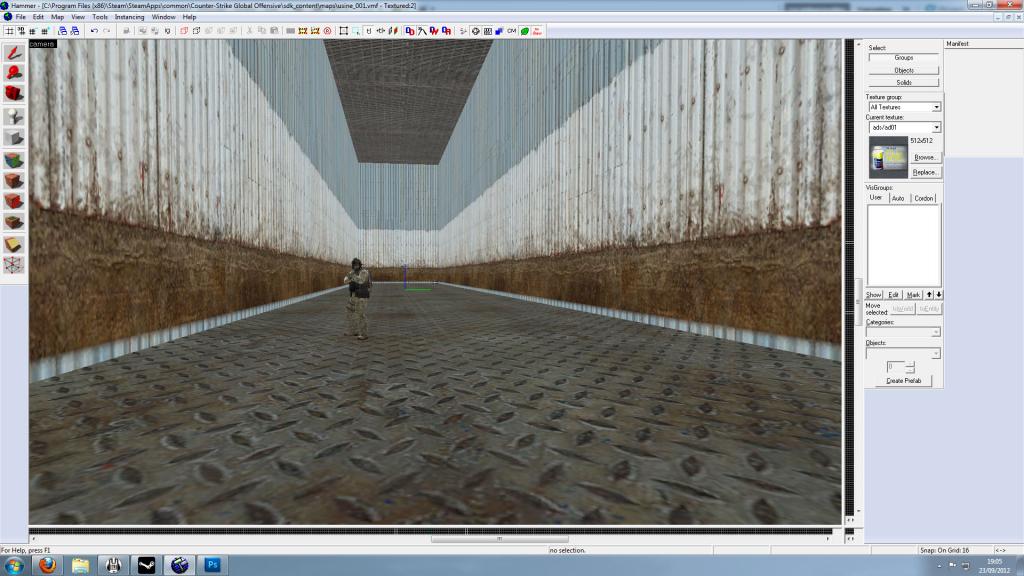This screenshot has height=576, width=1024.
Task: Click the Load Window State icon
Action: [x=63, y=31]
